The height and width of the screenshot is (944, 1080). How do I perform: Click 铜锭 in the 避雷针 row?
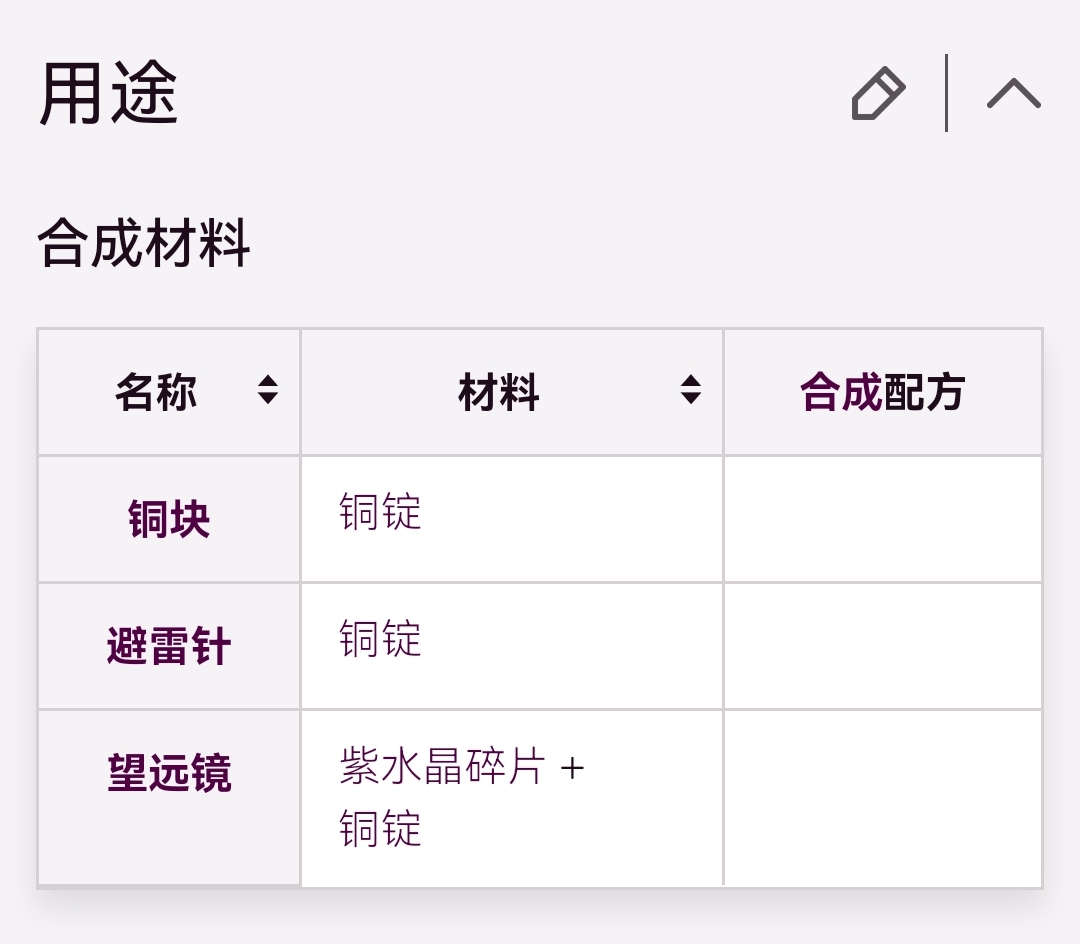(x=380, y=639)
